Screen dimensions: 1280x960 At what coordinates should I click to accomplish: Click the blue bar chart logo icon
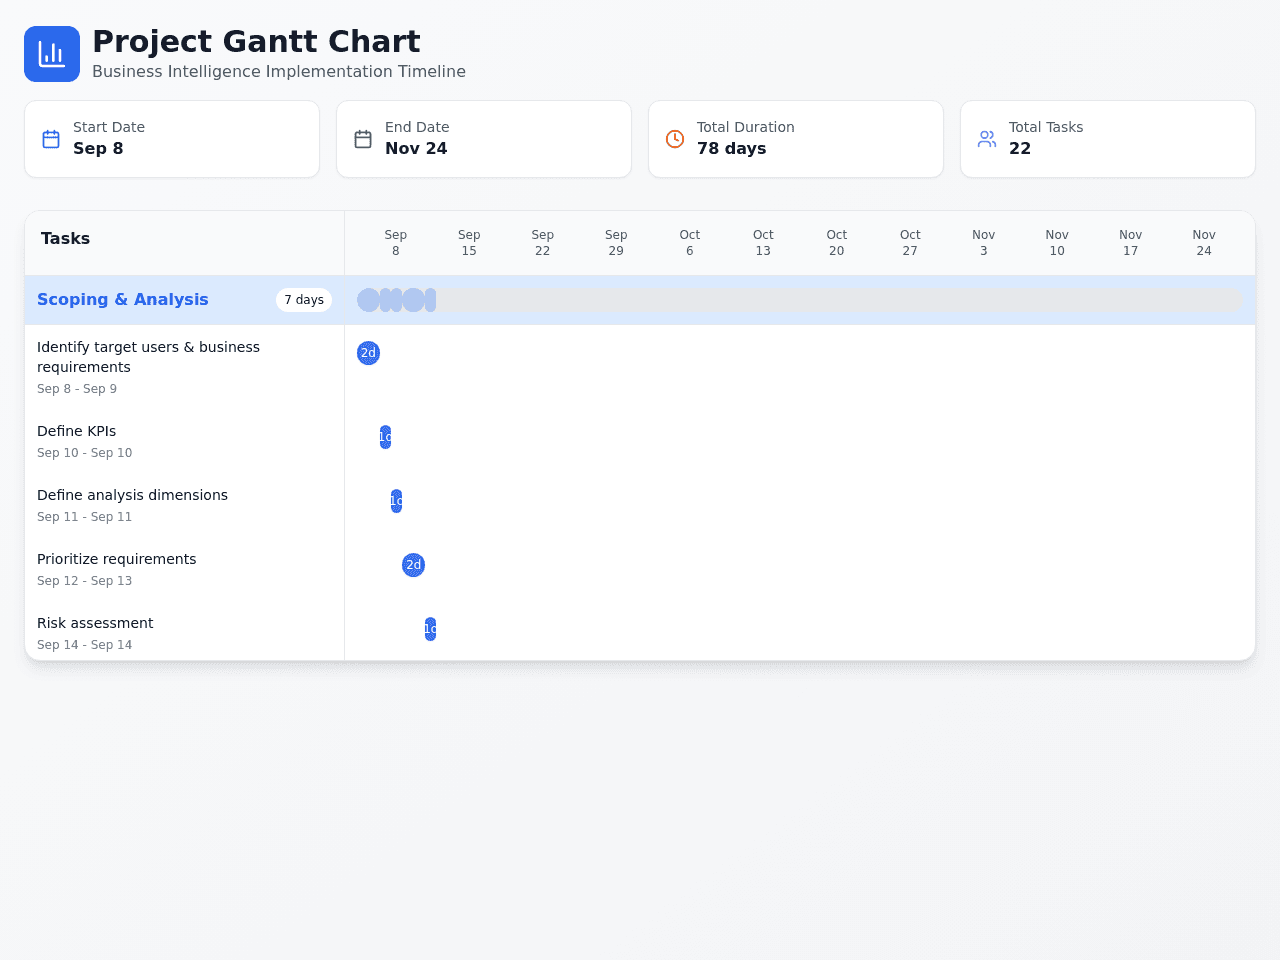pos(52,54)
